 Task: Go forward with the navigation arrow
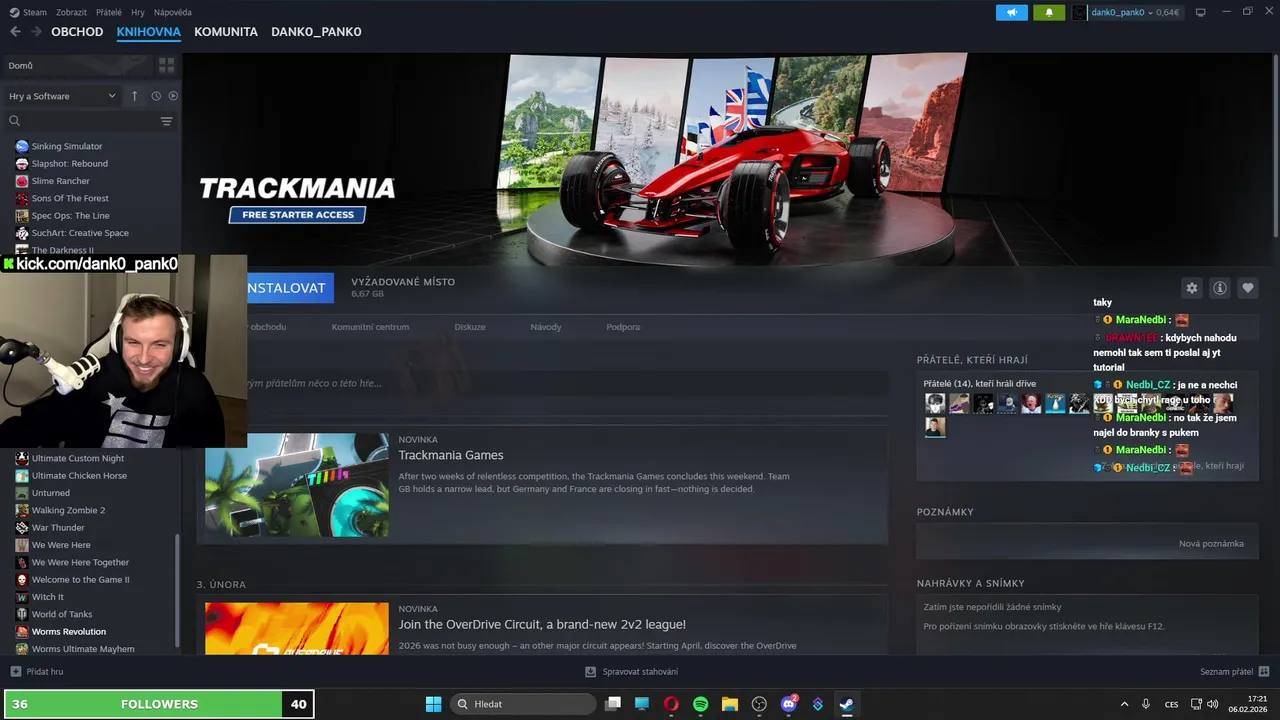point(37,32)
